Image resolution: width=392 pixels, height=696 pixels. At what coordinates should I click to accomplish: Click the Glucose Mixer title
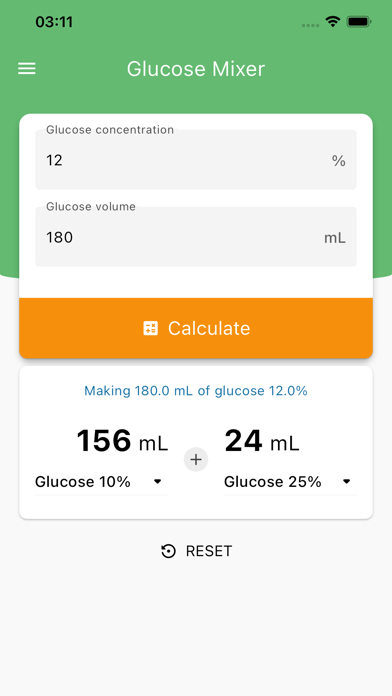pyautogui.click(x=196, y=69)
